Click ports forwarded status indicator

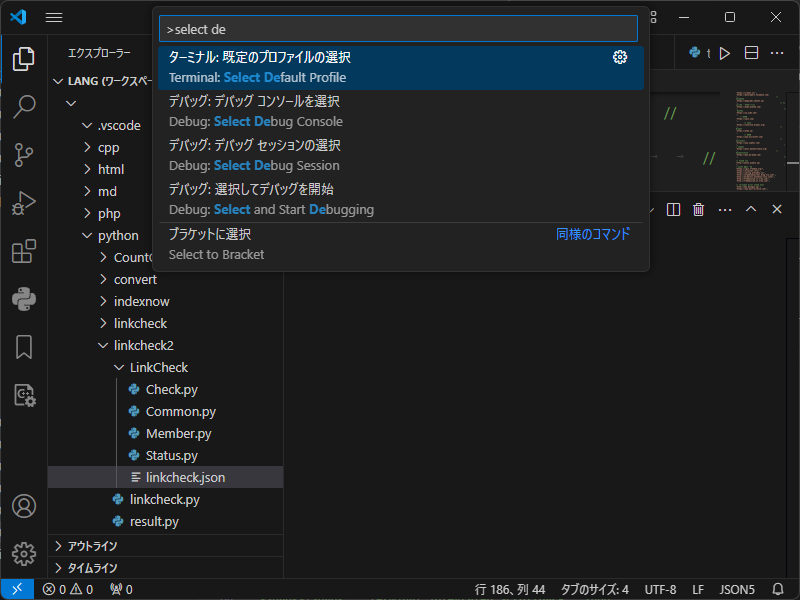click(x=121, y=589)
